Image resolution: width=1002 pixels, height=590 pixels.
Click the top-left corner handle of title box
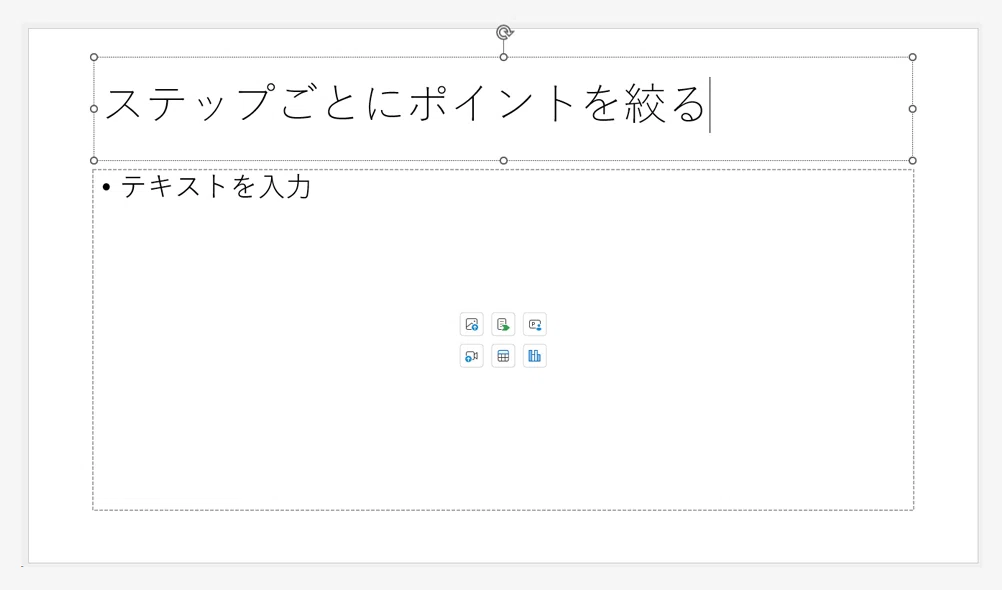pyautogui.click(x=94, y=58)
